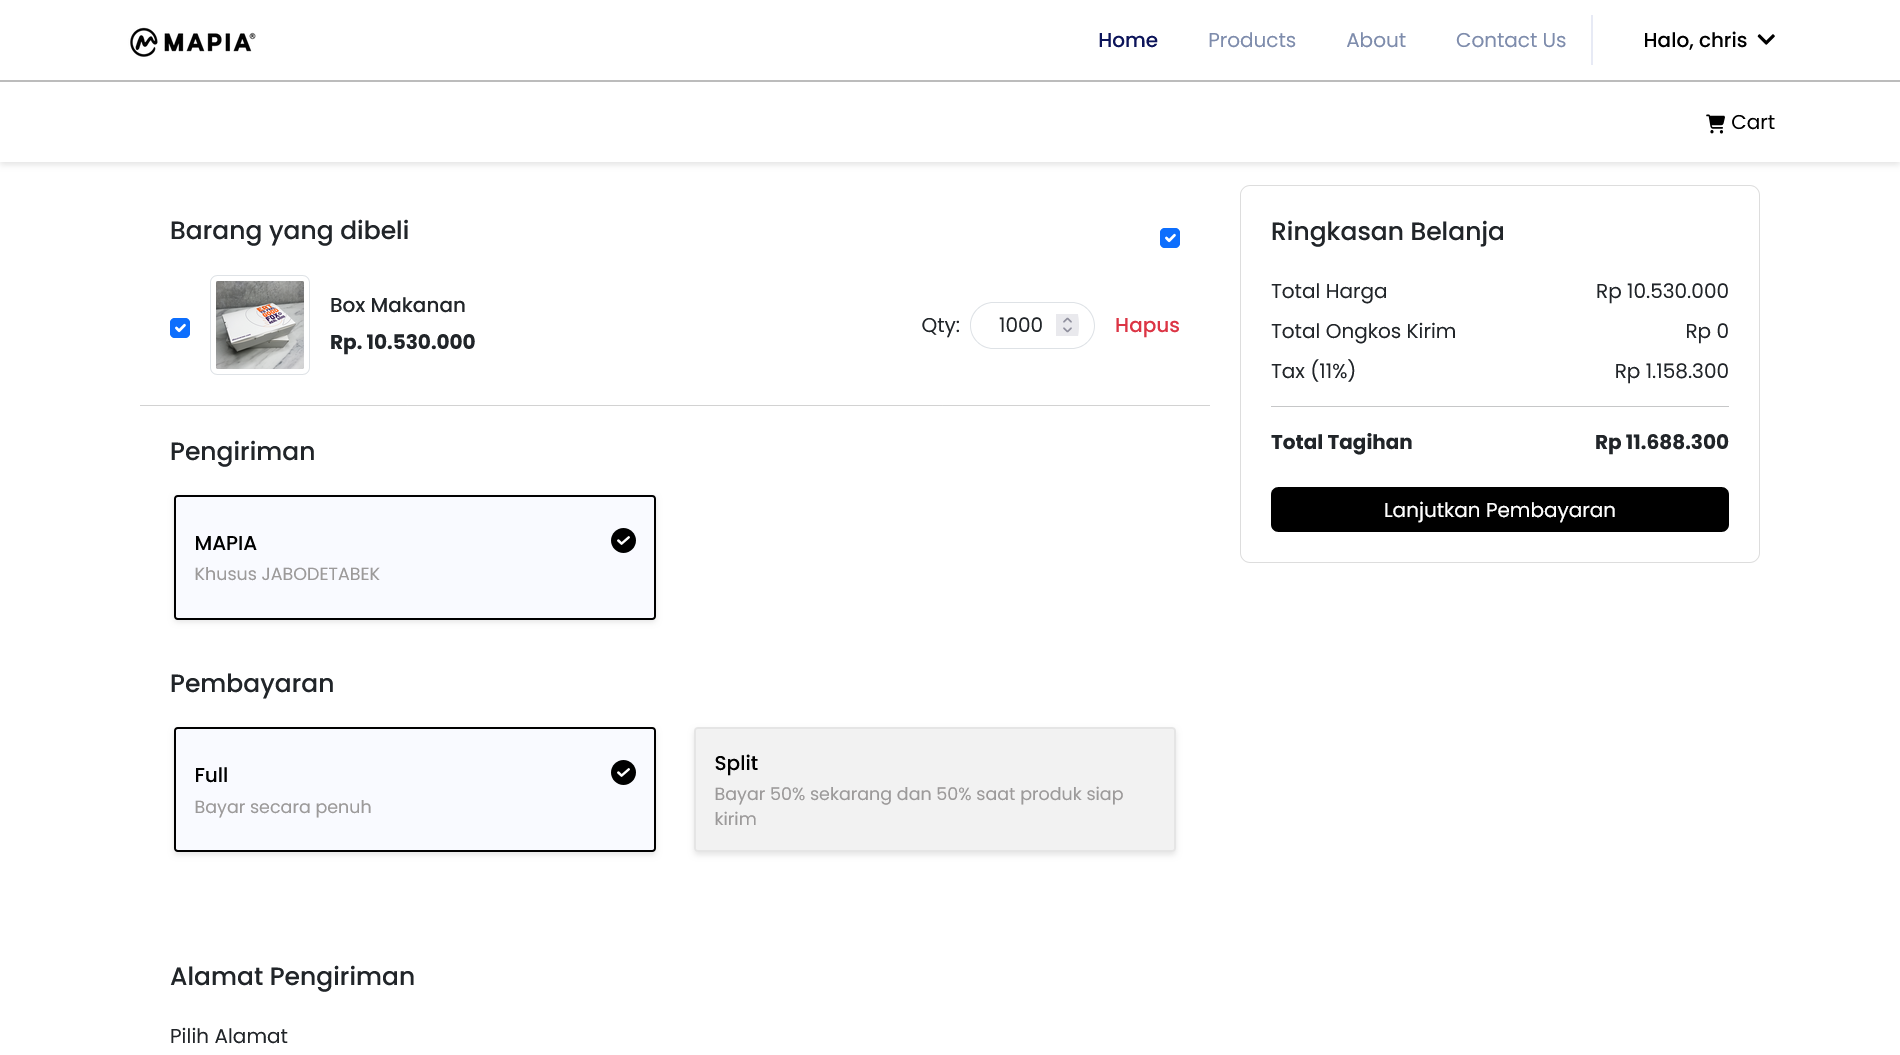Open the Products menu item
1900x1055 pixels.
[x=1251, y=40]
